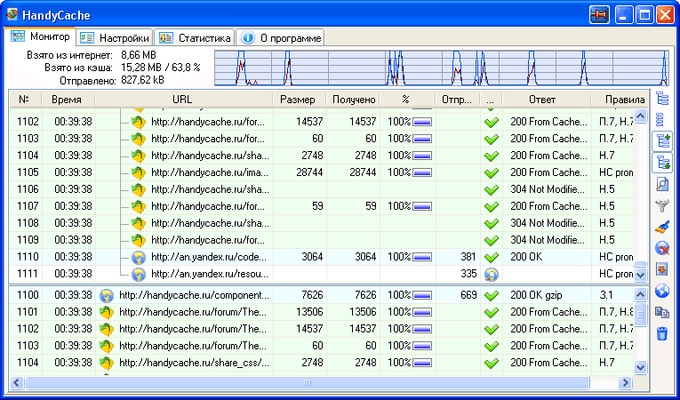The image size is (680, 400).
Task: Click the copy documents icon
Action: click(662, 312)
